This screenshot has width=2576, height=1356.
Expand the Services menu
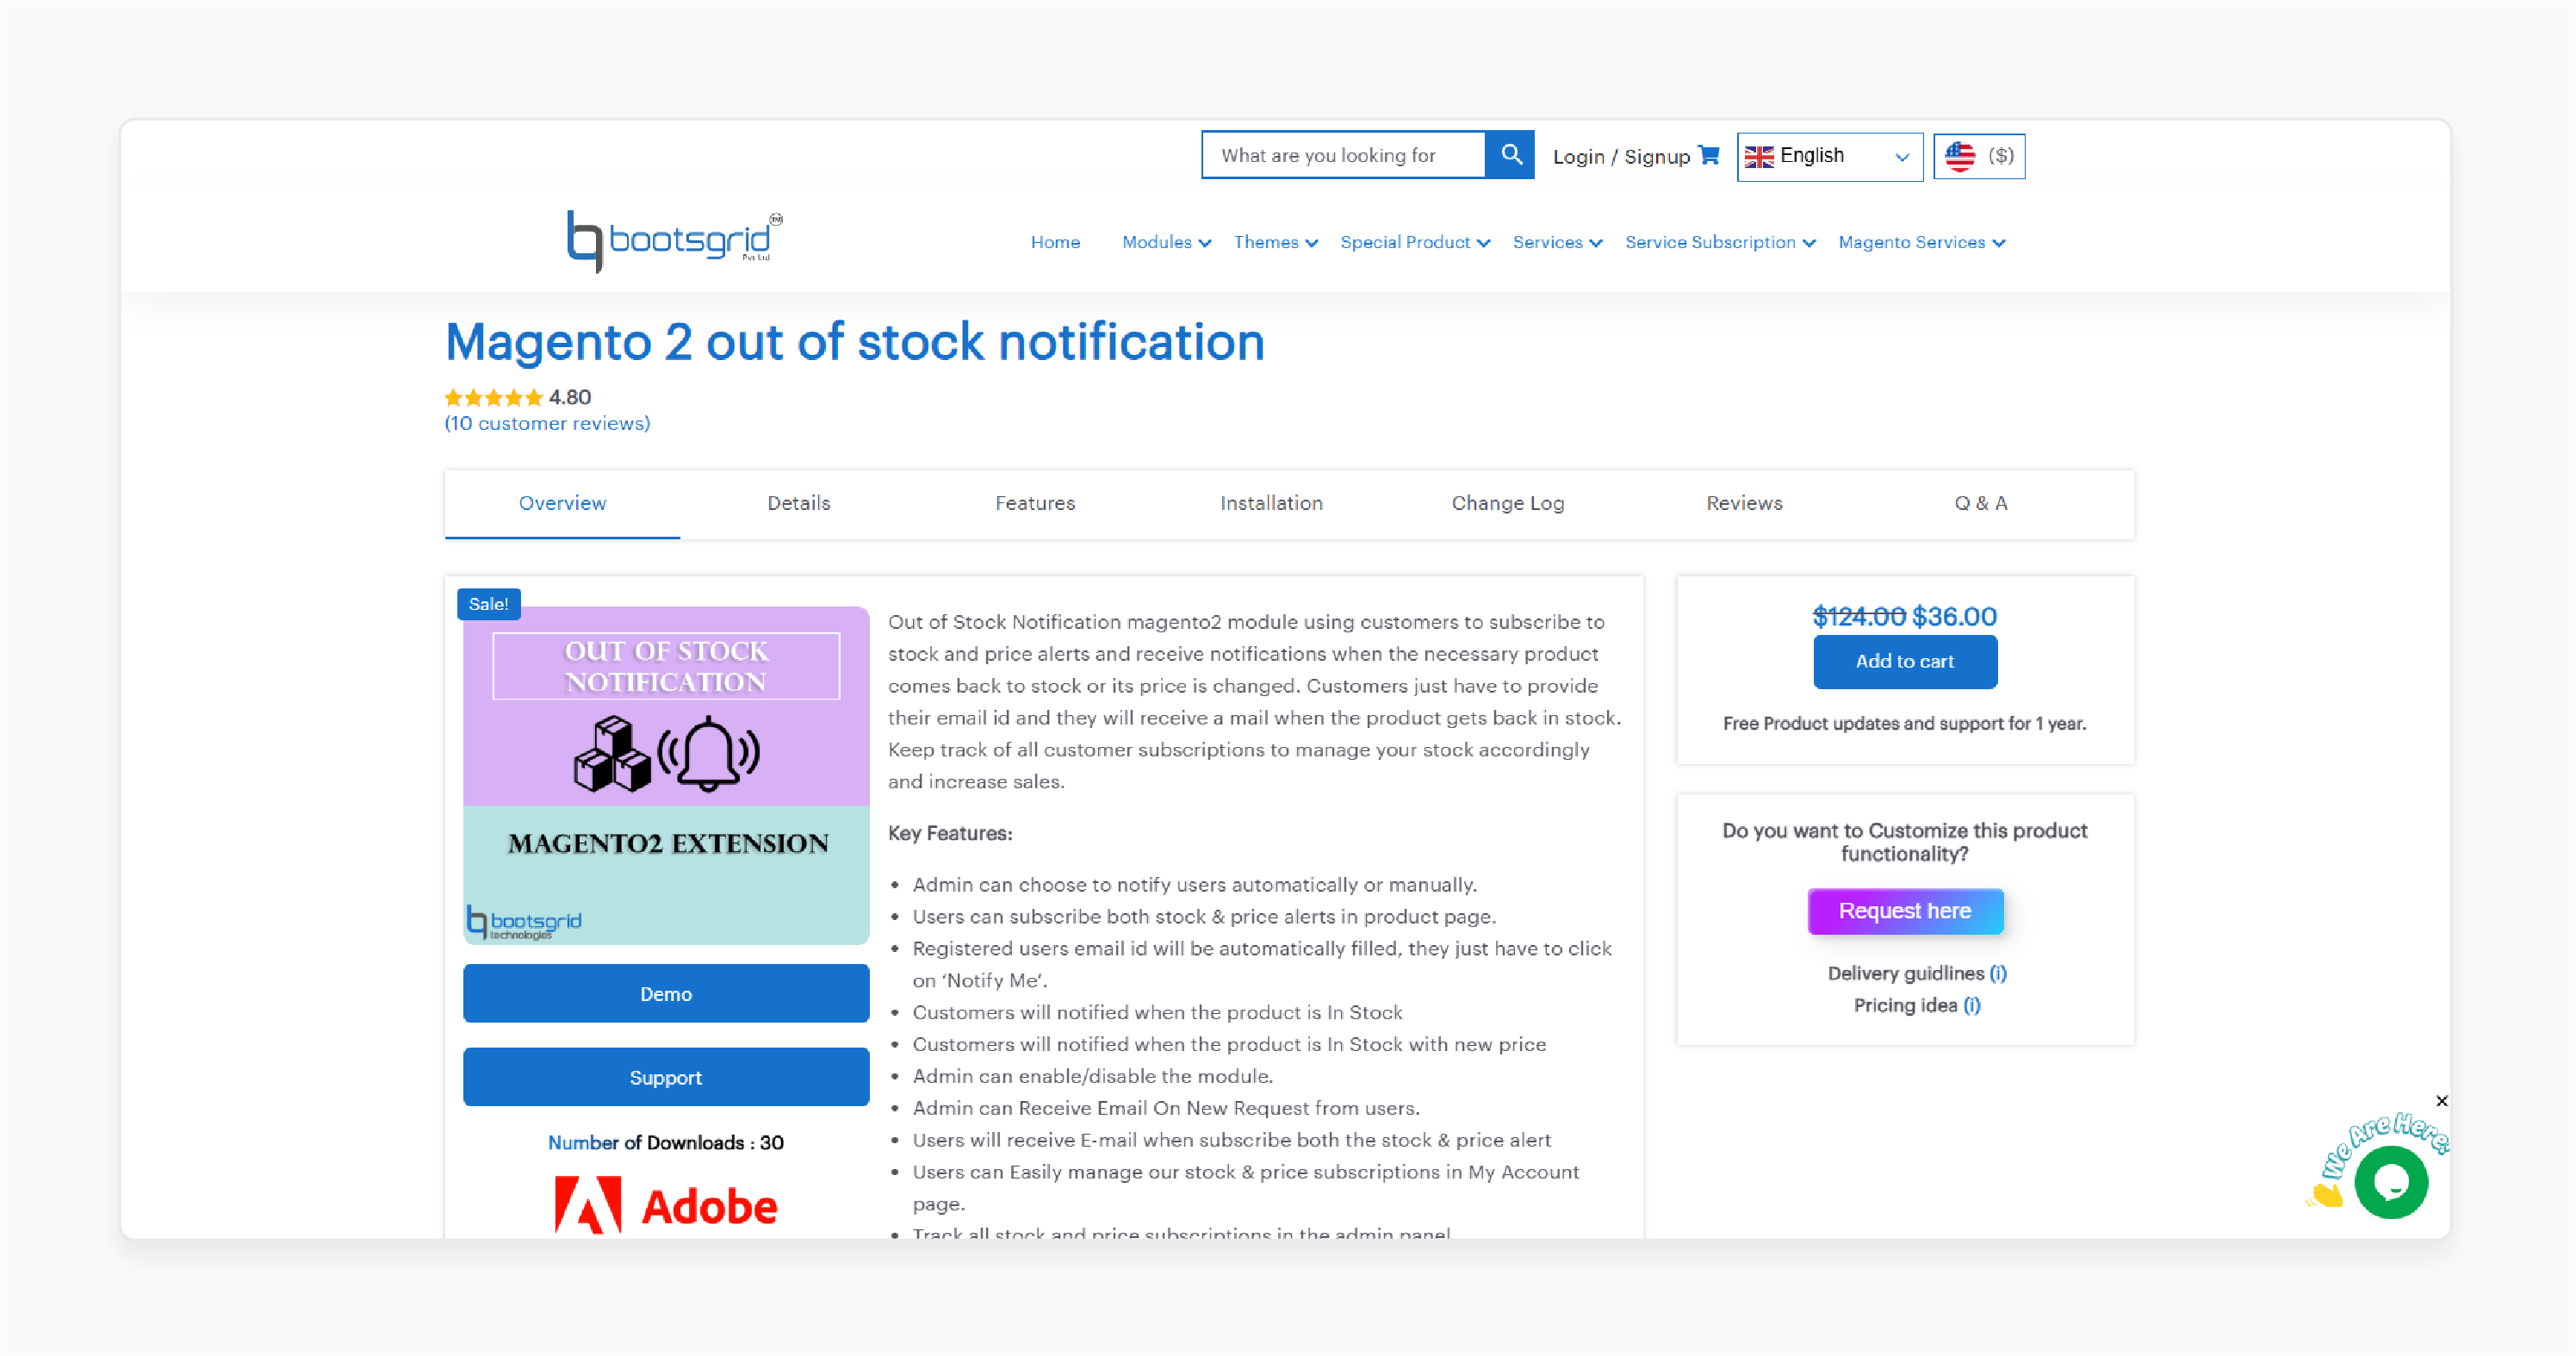click(x=1557, y=242)
